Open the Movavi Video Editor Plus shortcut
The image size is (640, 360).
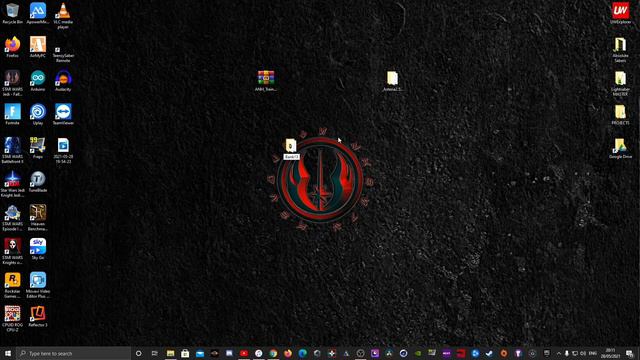[38, 285]
